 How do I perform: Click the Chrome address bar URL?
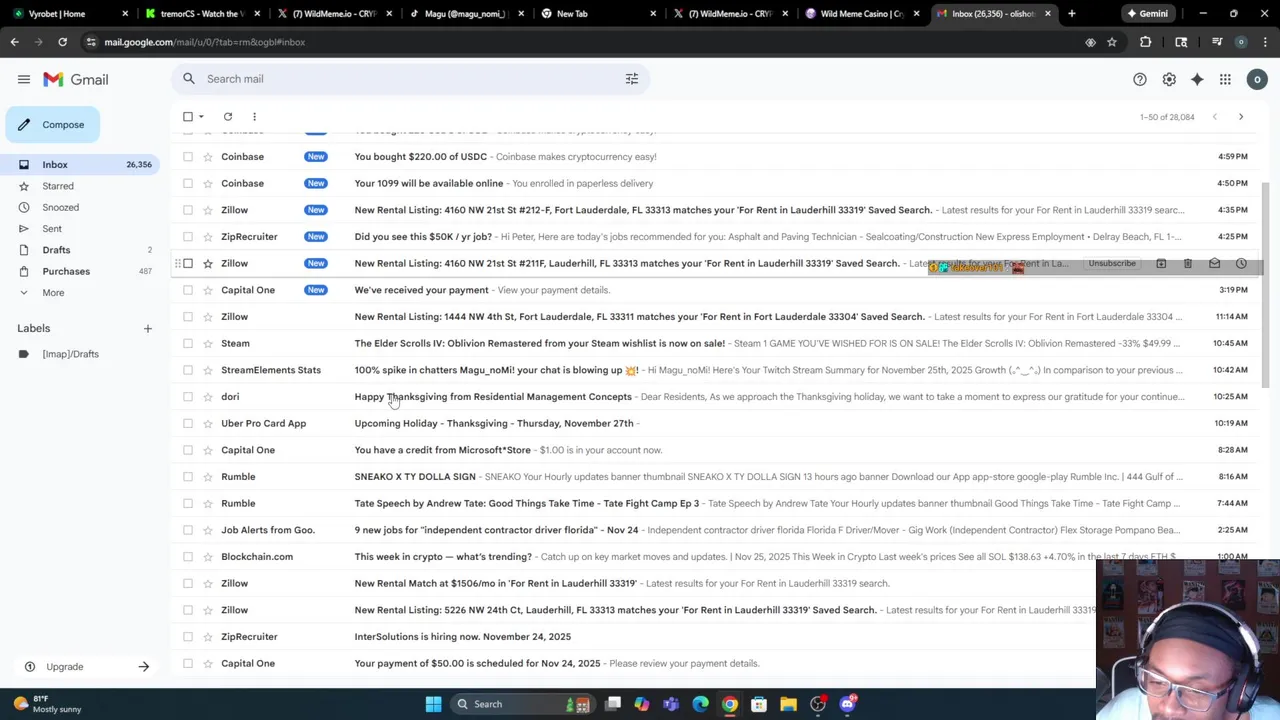205,42
